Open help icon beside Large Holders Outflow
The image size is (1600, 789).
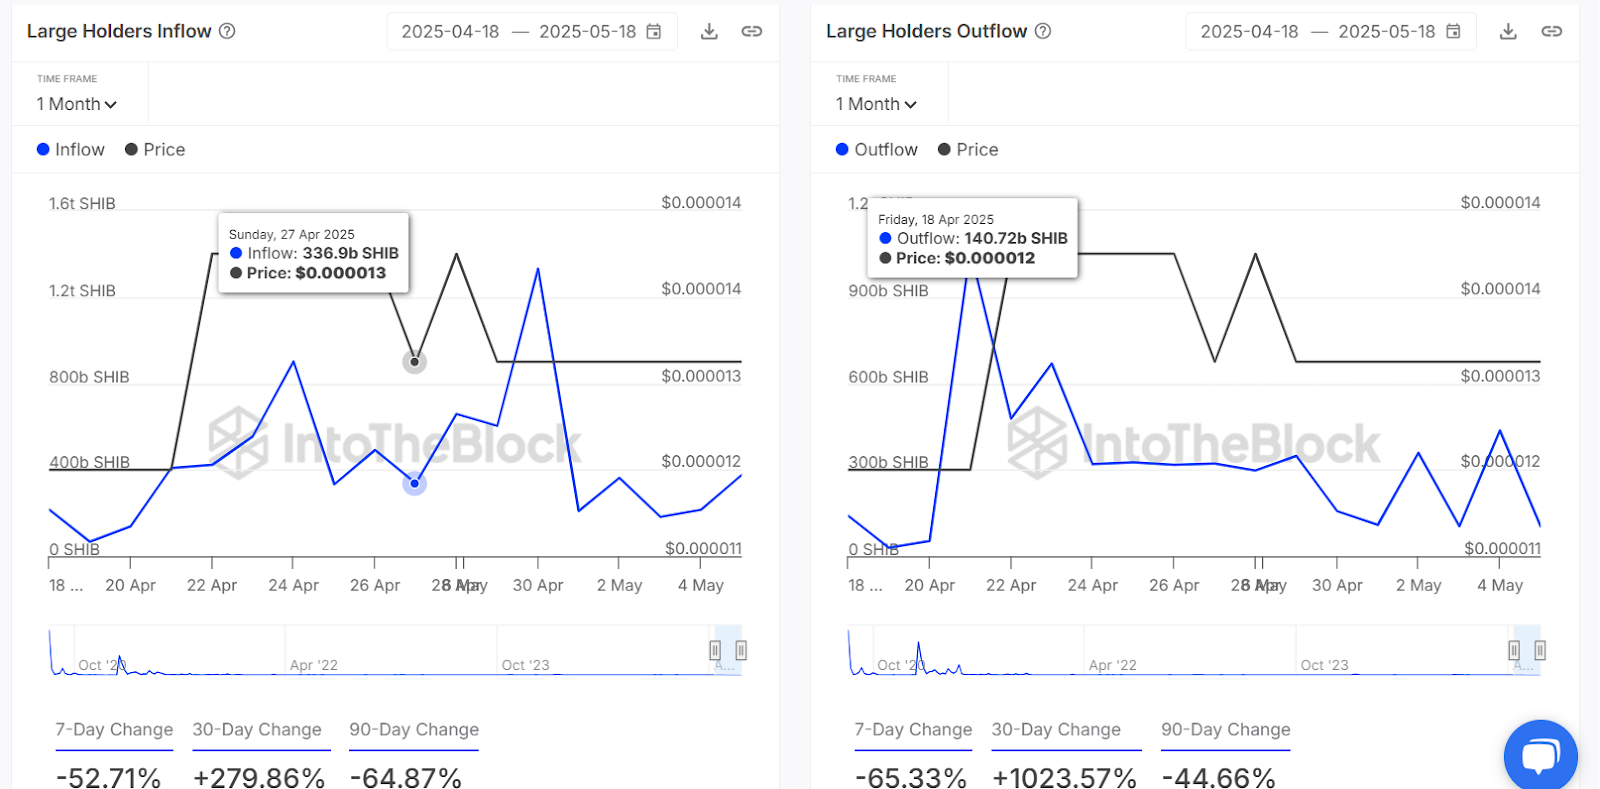pos(1043,31)
